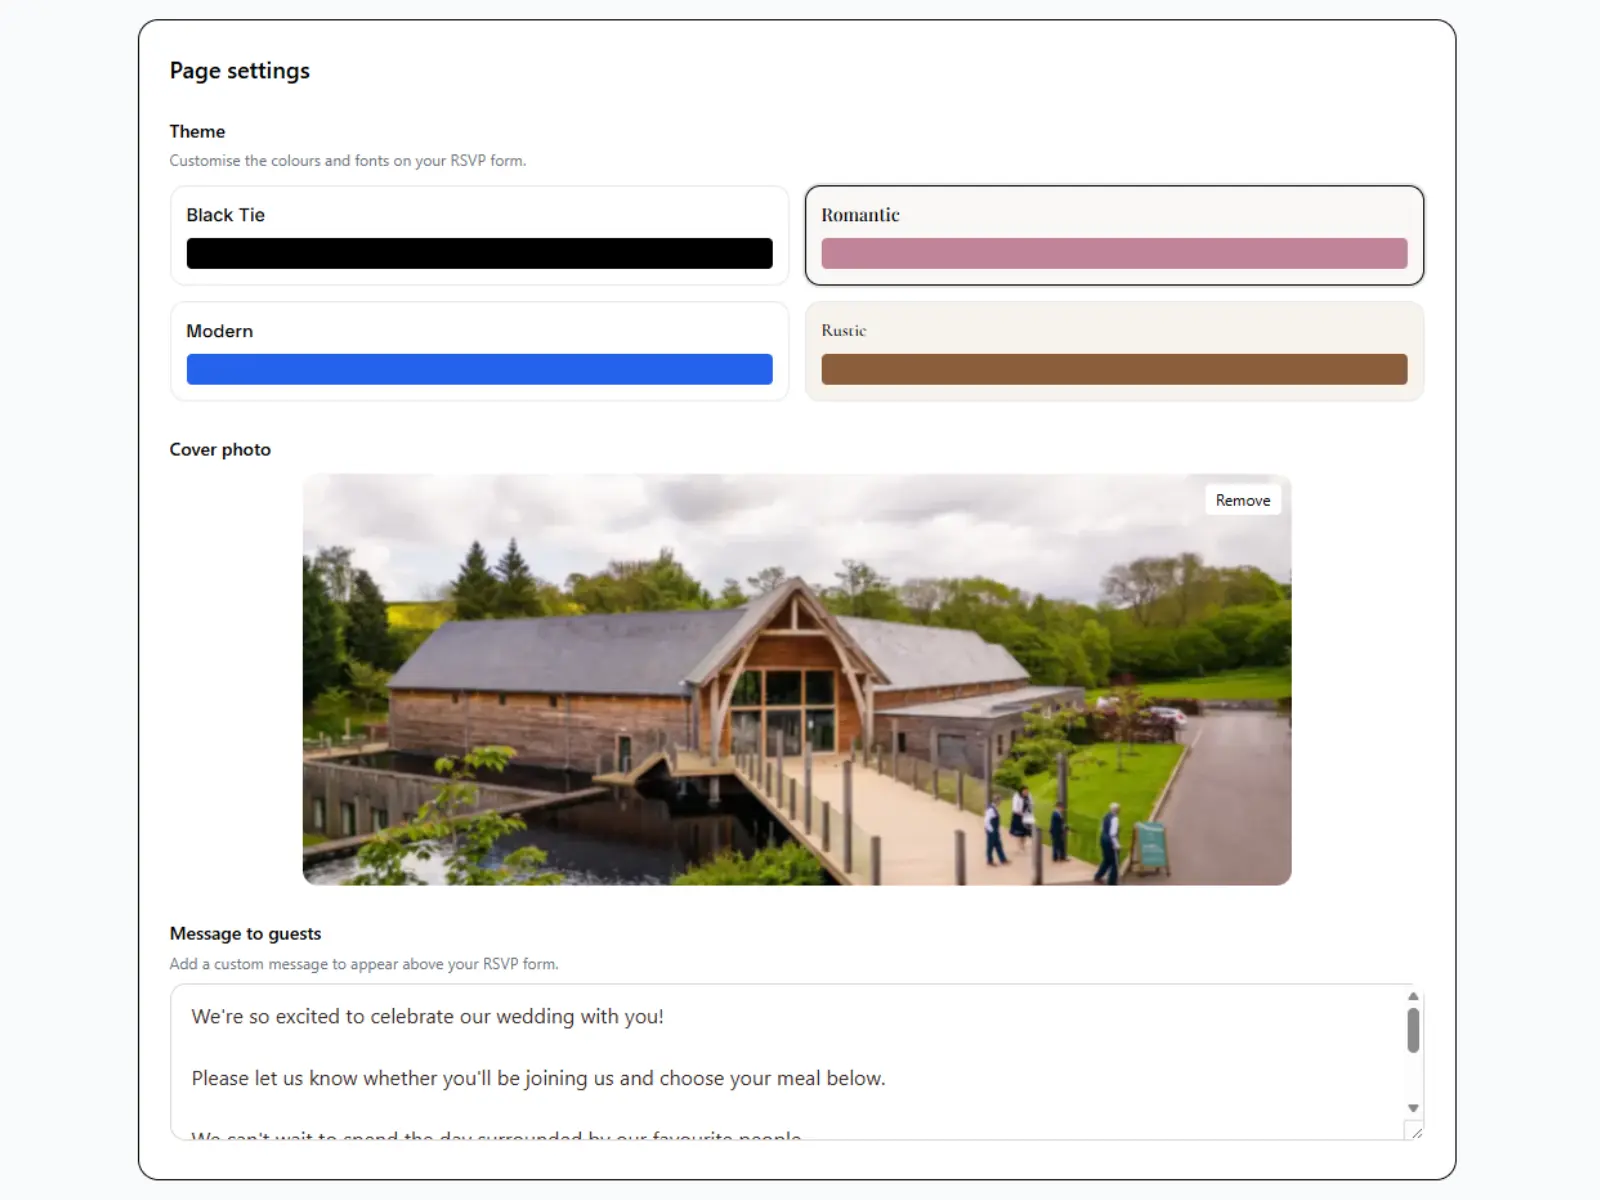
Task: Click the brown colour bar in Rustic
Action: [1114, 369]
